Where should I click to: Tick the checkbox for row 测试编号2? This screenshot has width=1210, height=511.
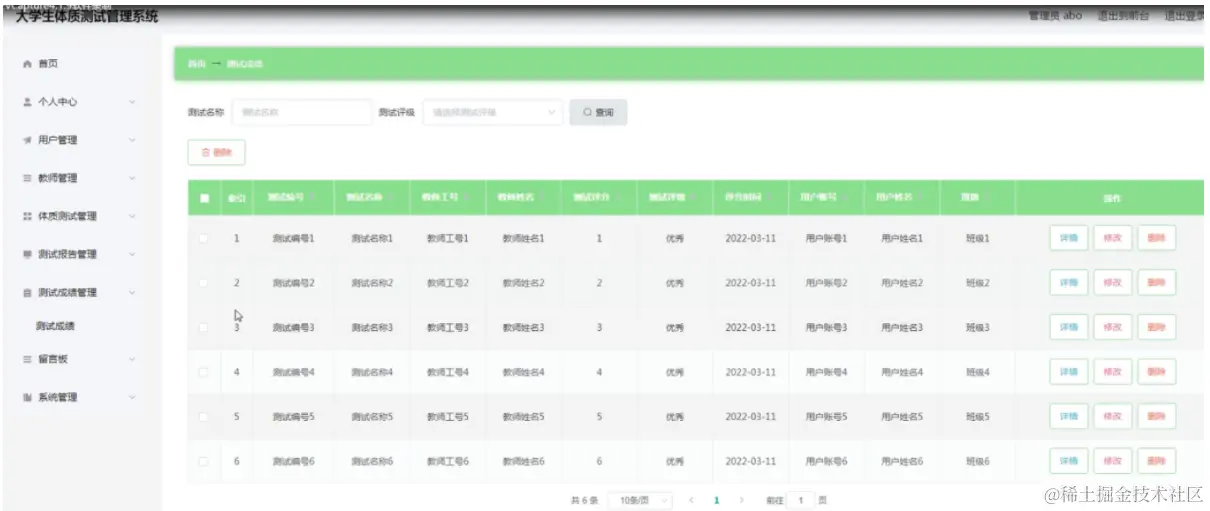(x=204, y=283)
